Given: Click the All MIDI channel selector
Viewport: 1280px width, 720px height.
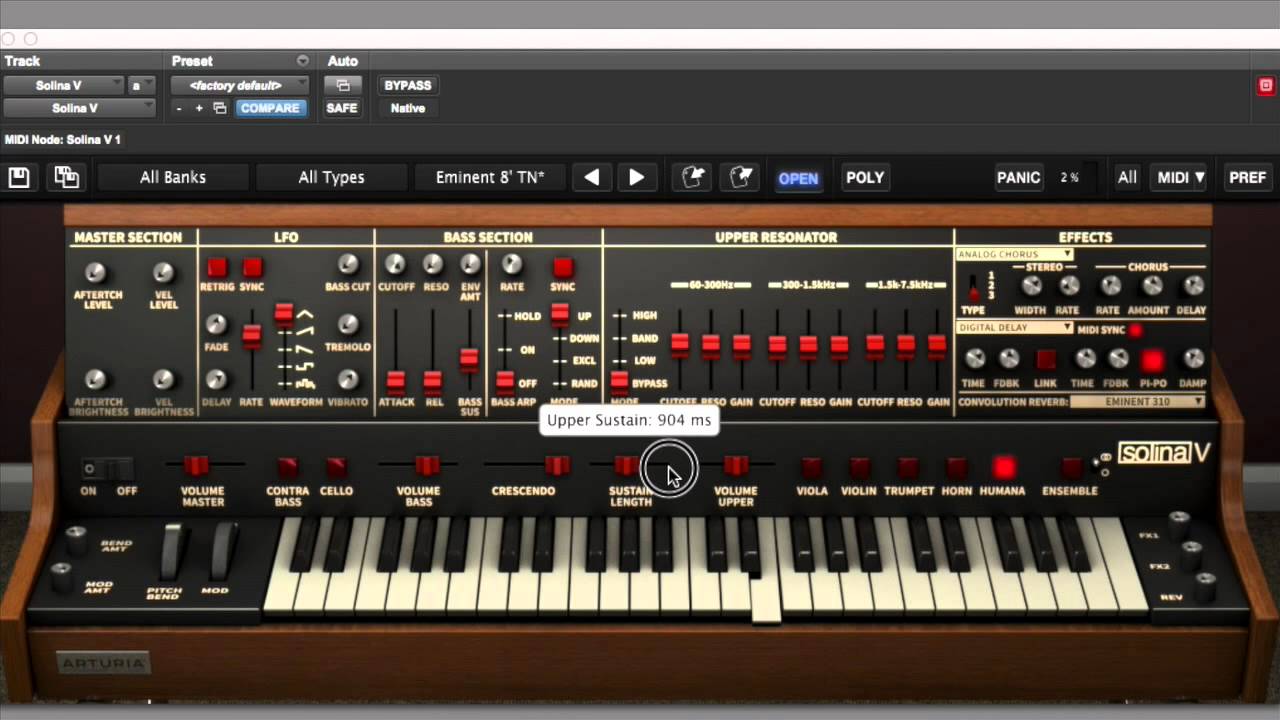Looking at the screenshot, I should click(1127, 177).
